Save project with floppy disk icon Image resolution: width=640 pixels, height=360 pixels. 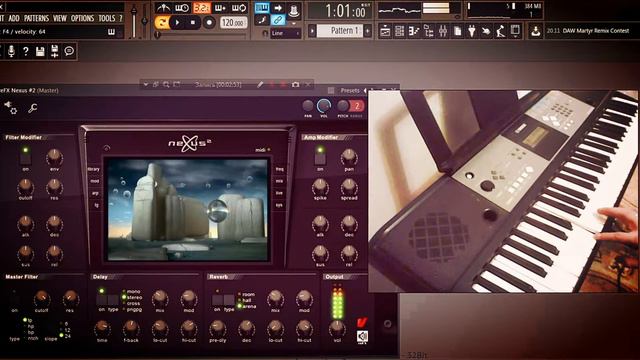40,51
